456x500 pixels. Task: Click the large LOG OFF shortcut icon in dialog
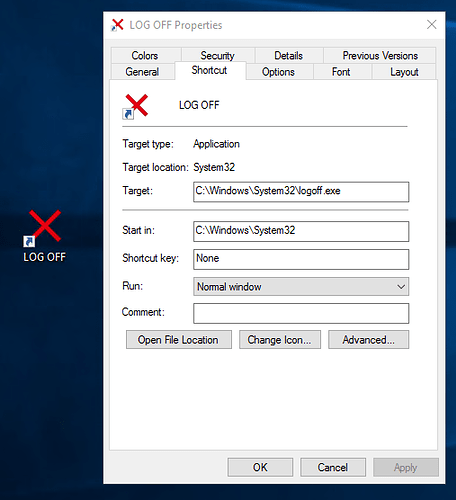pyautogui.click(x=135, y=106)
